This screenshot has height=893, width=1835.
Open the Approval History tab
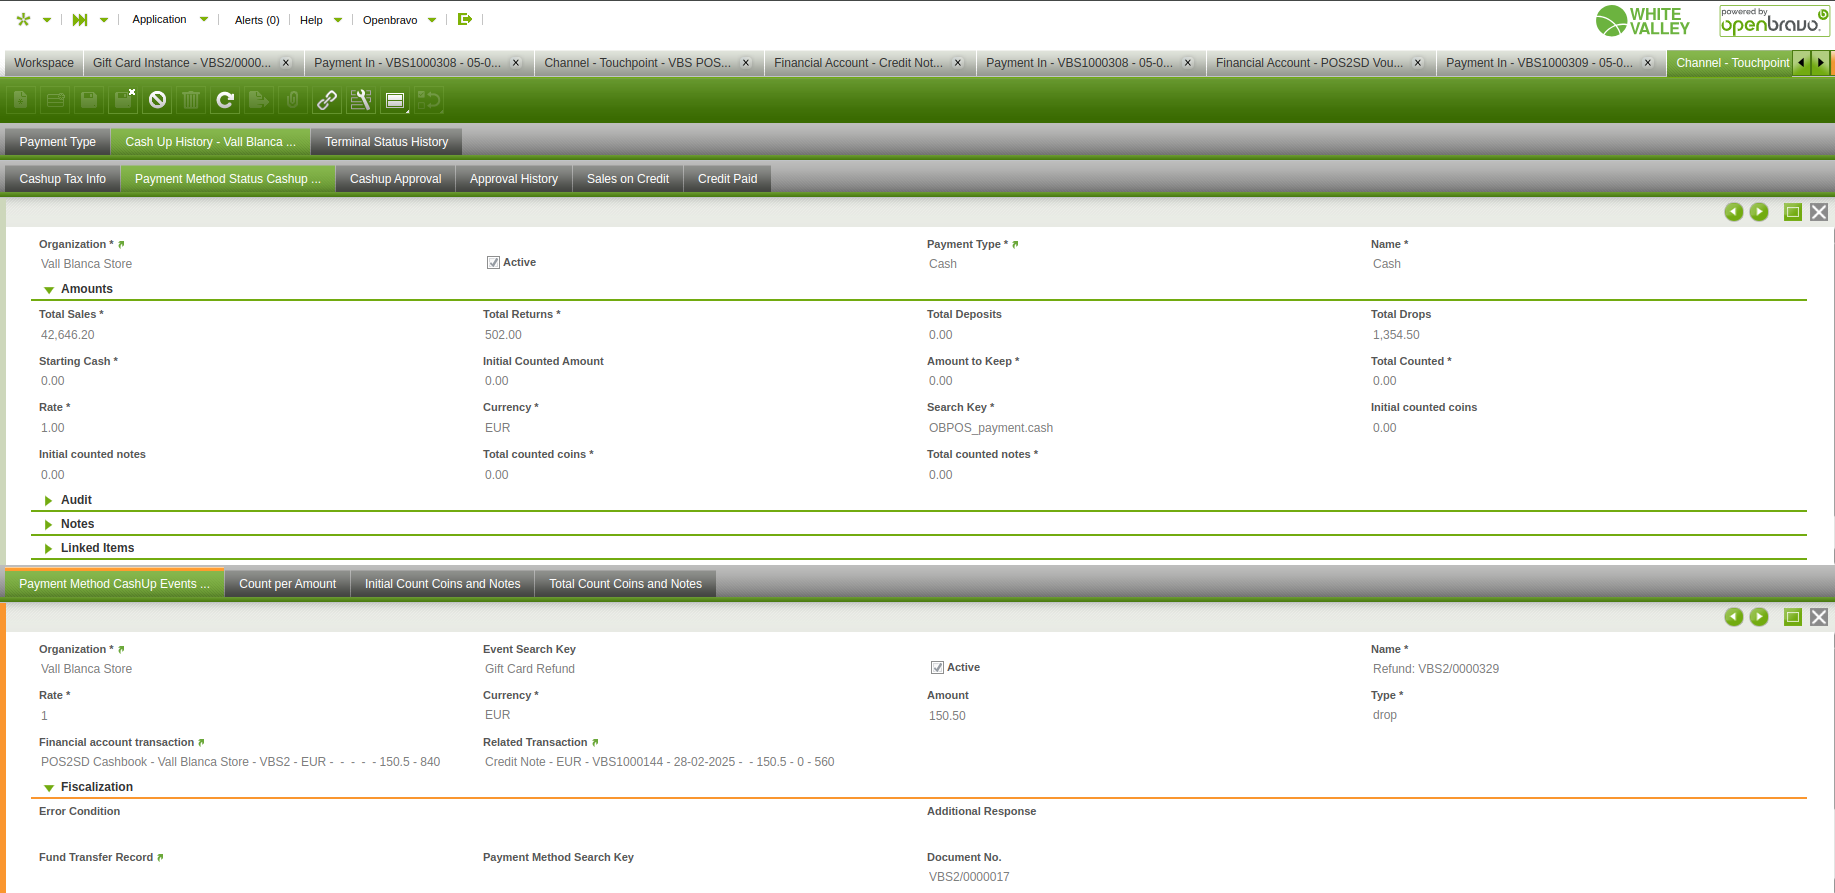tap(514, 179)
